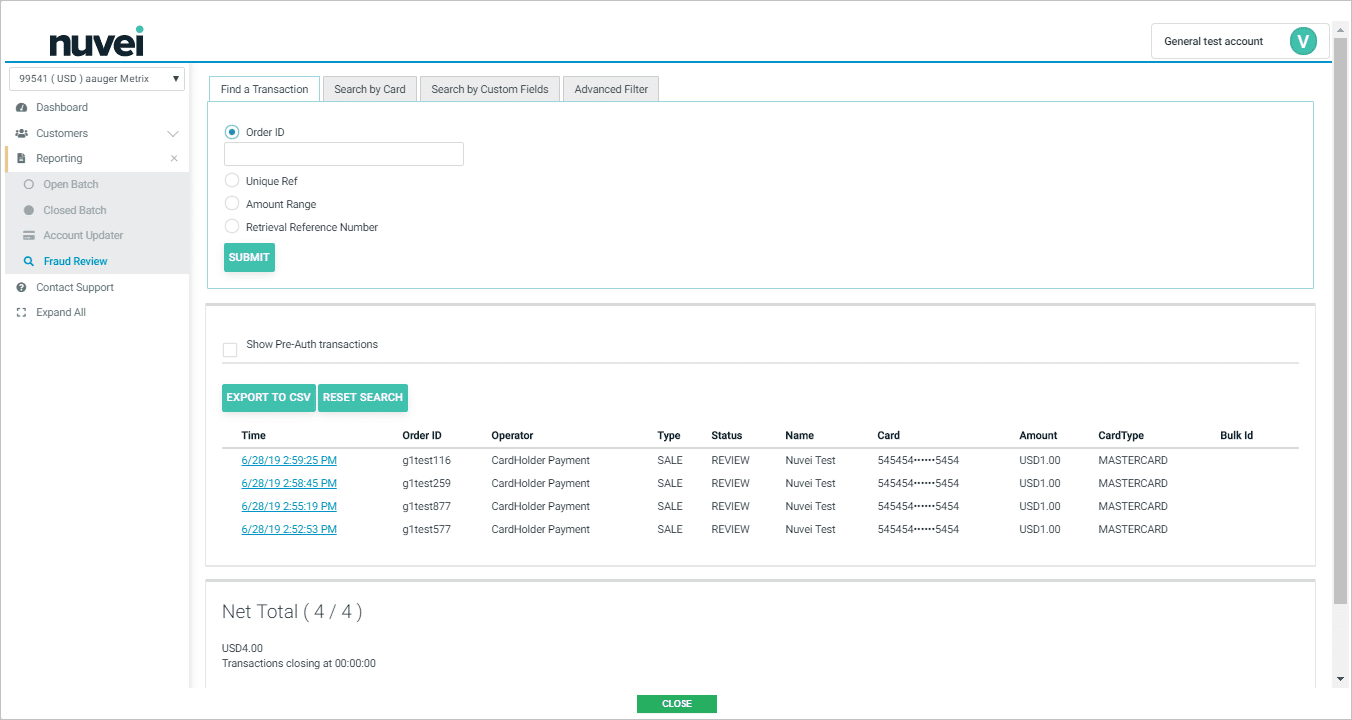Click the green V avatar icon

(x=1302, y=41)
